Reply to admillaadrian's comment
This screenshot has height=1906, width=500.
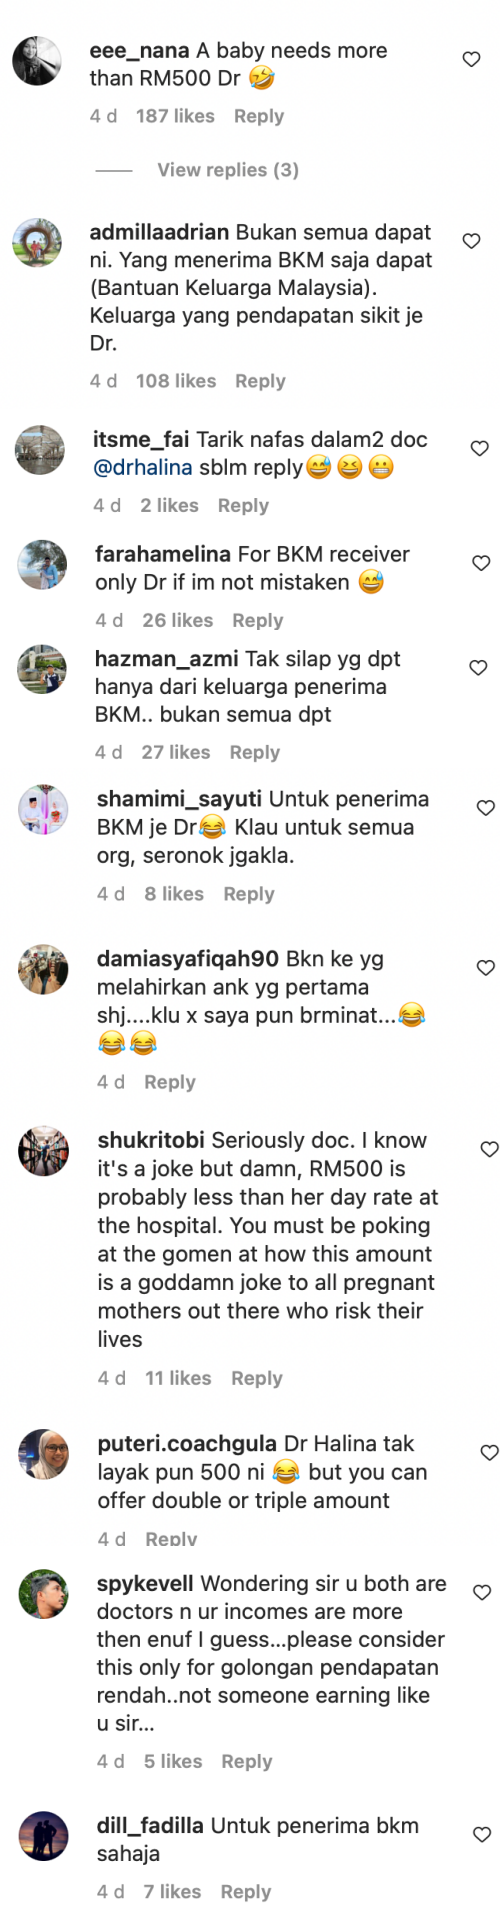tap(260, 381)
